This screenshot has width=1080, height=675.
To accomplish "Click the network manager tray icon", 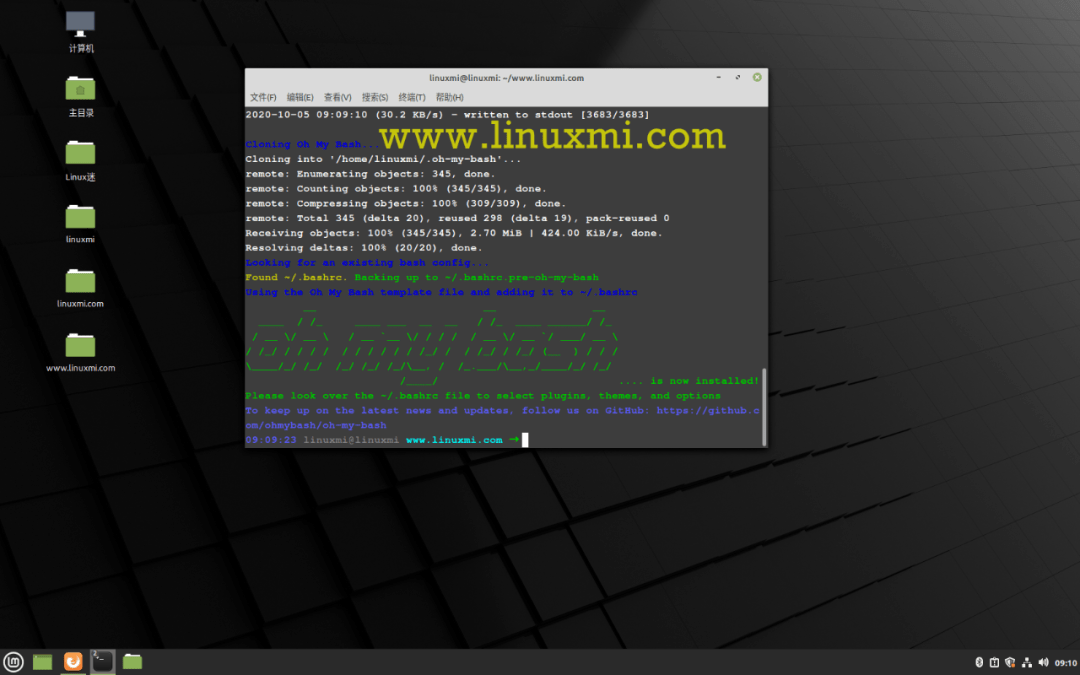I will click(x=1027, y=661).
